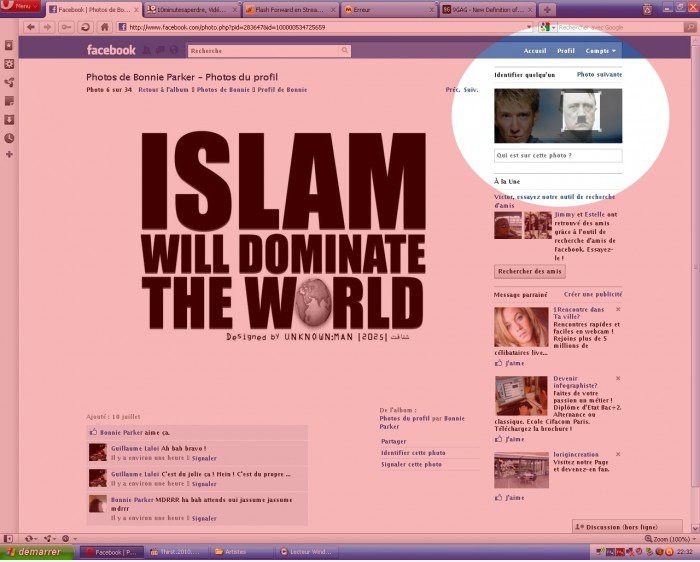Click the Rechercher des amis button
This screenshot has height=562, width=700.
(530, 271)
